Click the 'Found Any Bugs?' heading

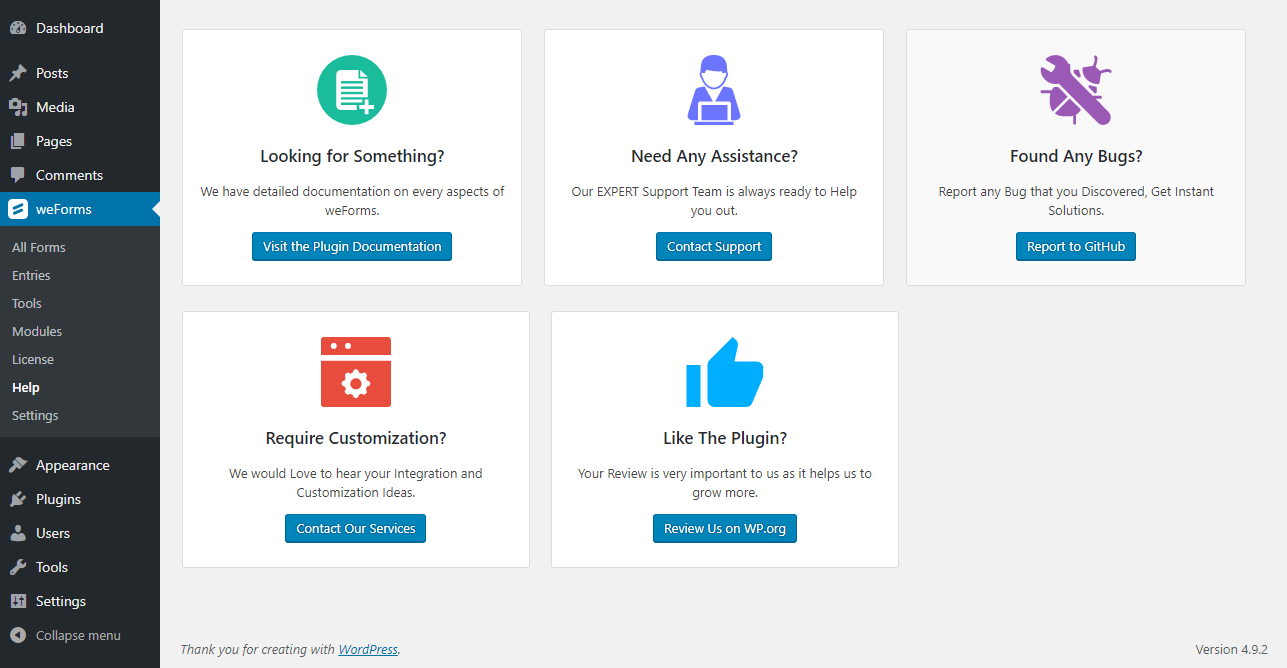coord(1076,156)
